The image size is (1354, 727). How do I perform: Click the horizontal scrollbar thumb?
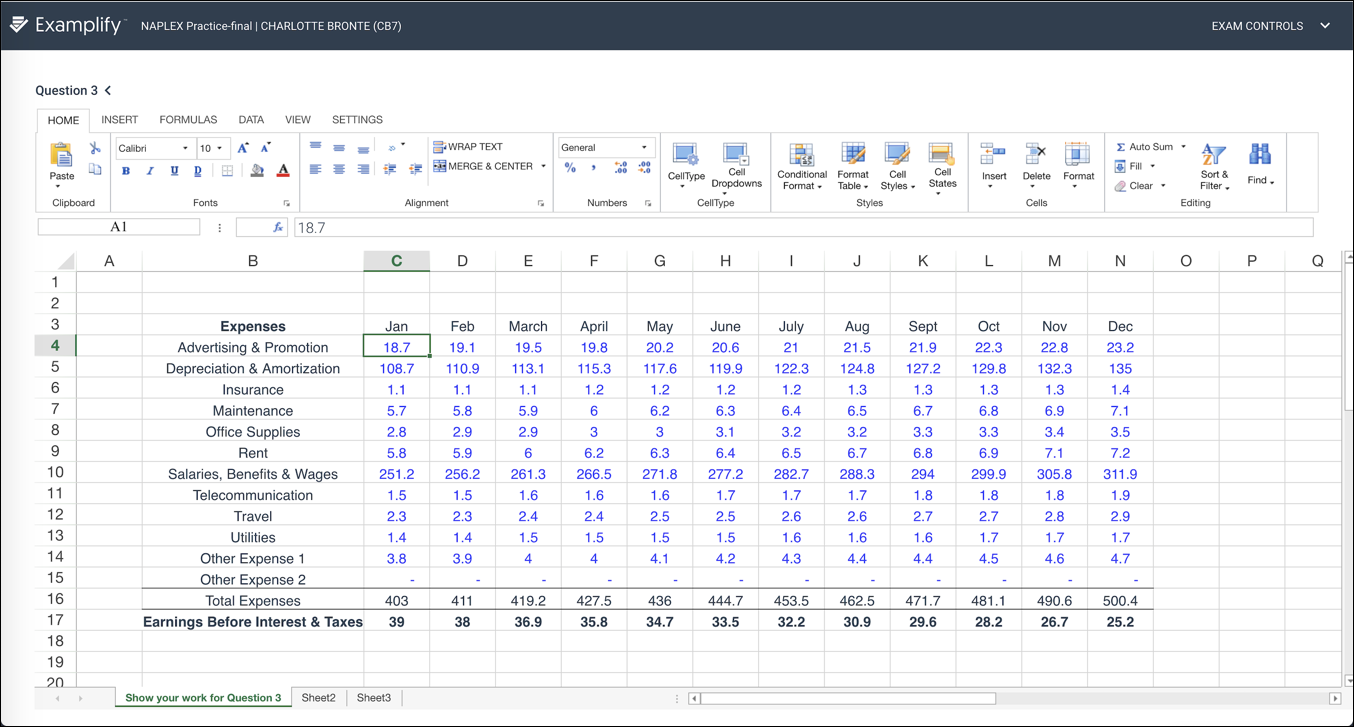point(849,698)
